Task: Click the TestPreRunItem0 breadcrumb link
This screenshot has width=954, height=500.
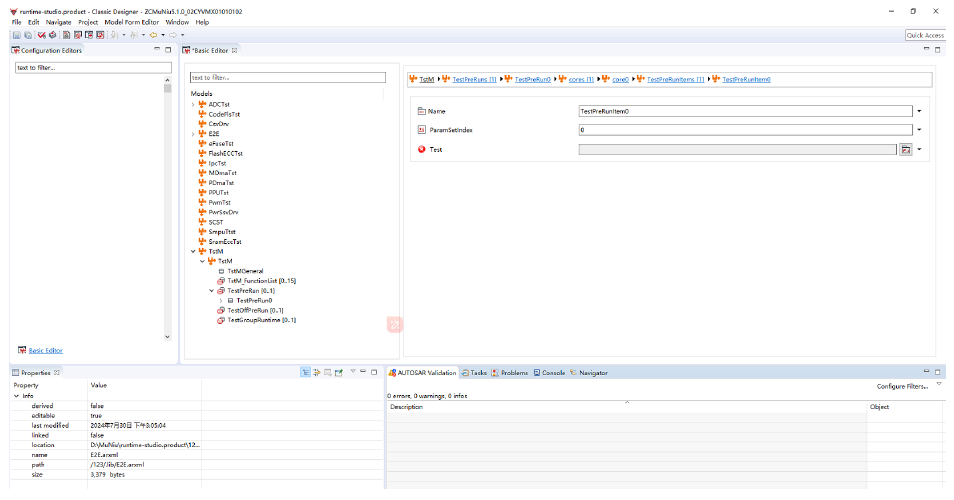Action: pyautogui.click(x=746, y=80)
